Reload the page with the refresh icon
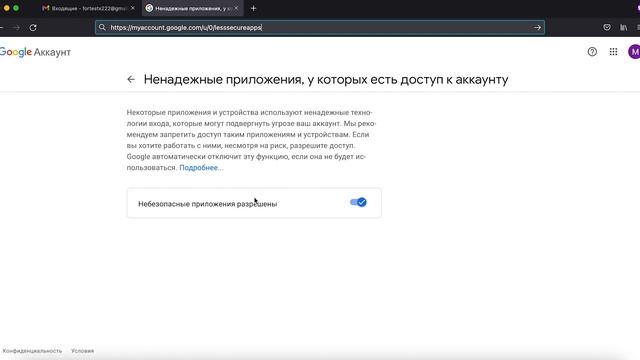 coord(33,28)
